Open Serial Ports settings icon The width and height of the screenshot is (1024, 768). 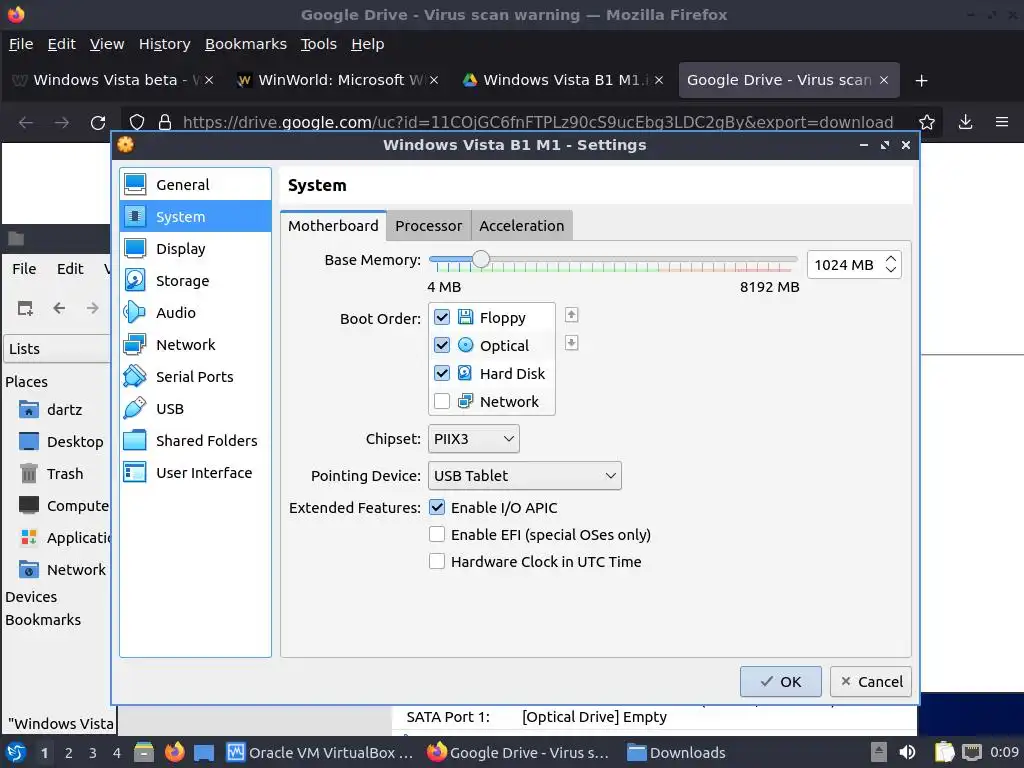coord(135,377)
